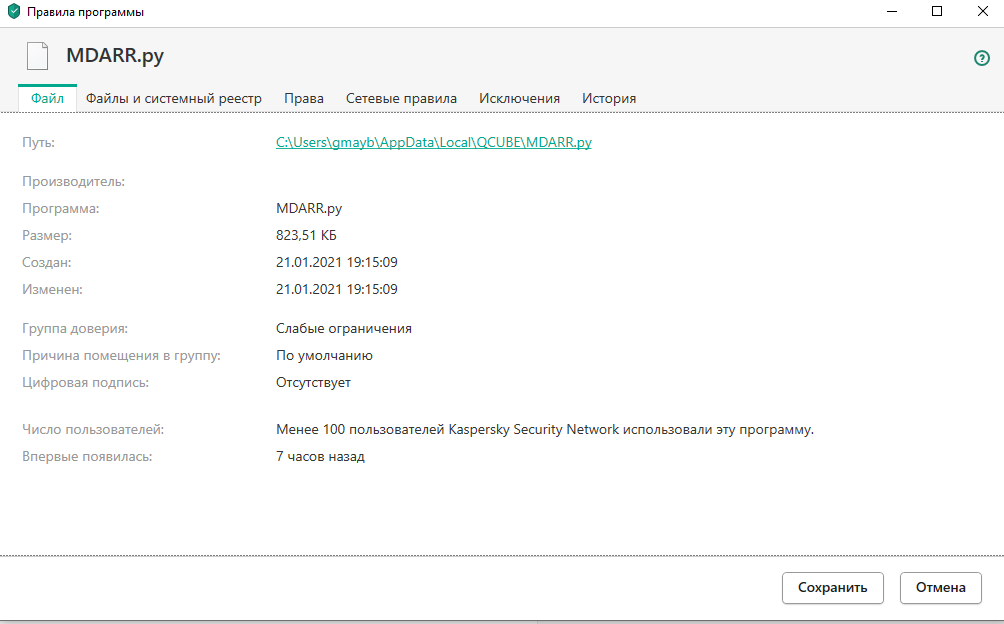Click the Kaspersky shield icon in title bar
Viewport: 1004px width, 624px height.
click(x=14, y=12)
